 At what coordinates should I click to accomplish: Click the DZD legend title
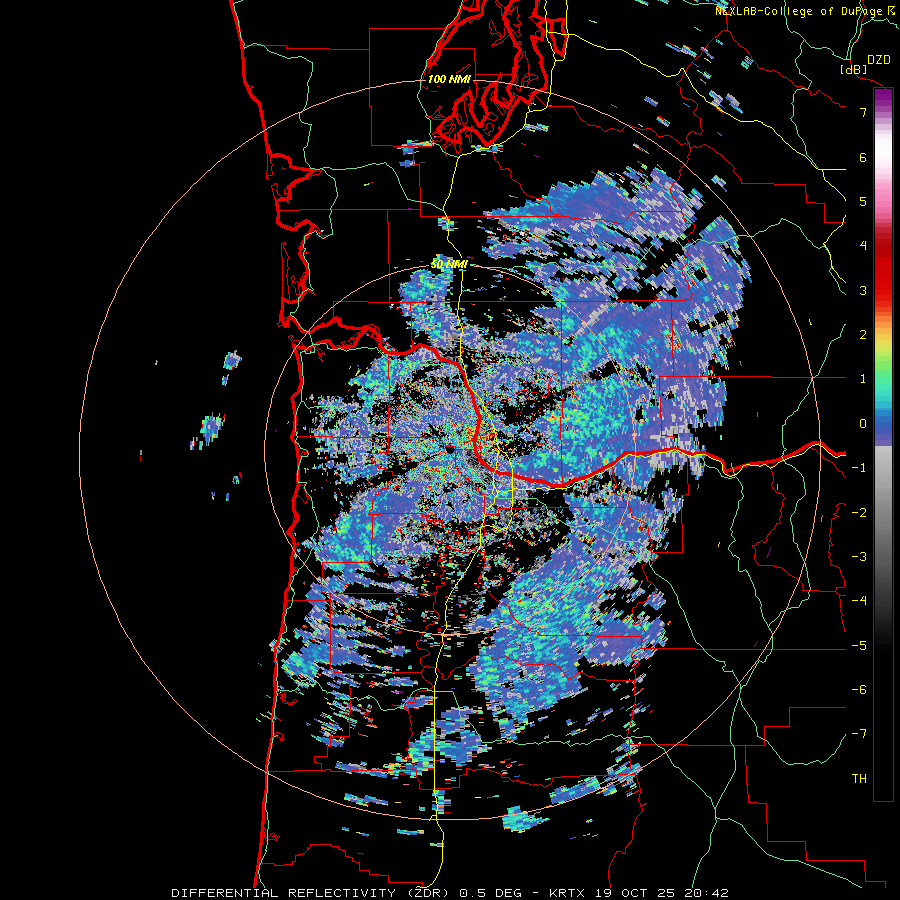(879, 60)
